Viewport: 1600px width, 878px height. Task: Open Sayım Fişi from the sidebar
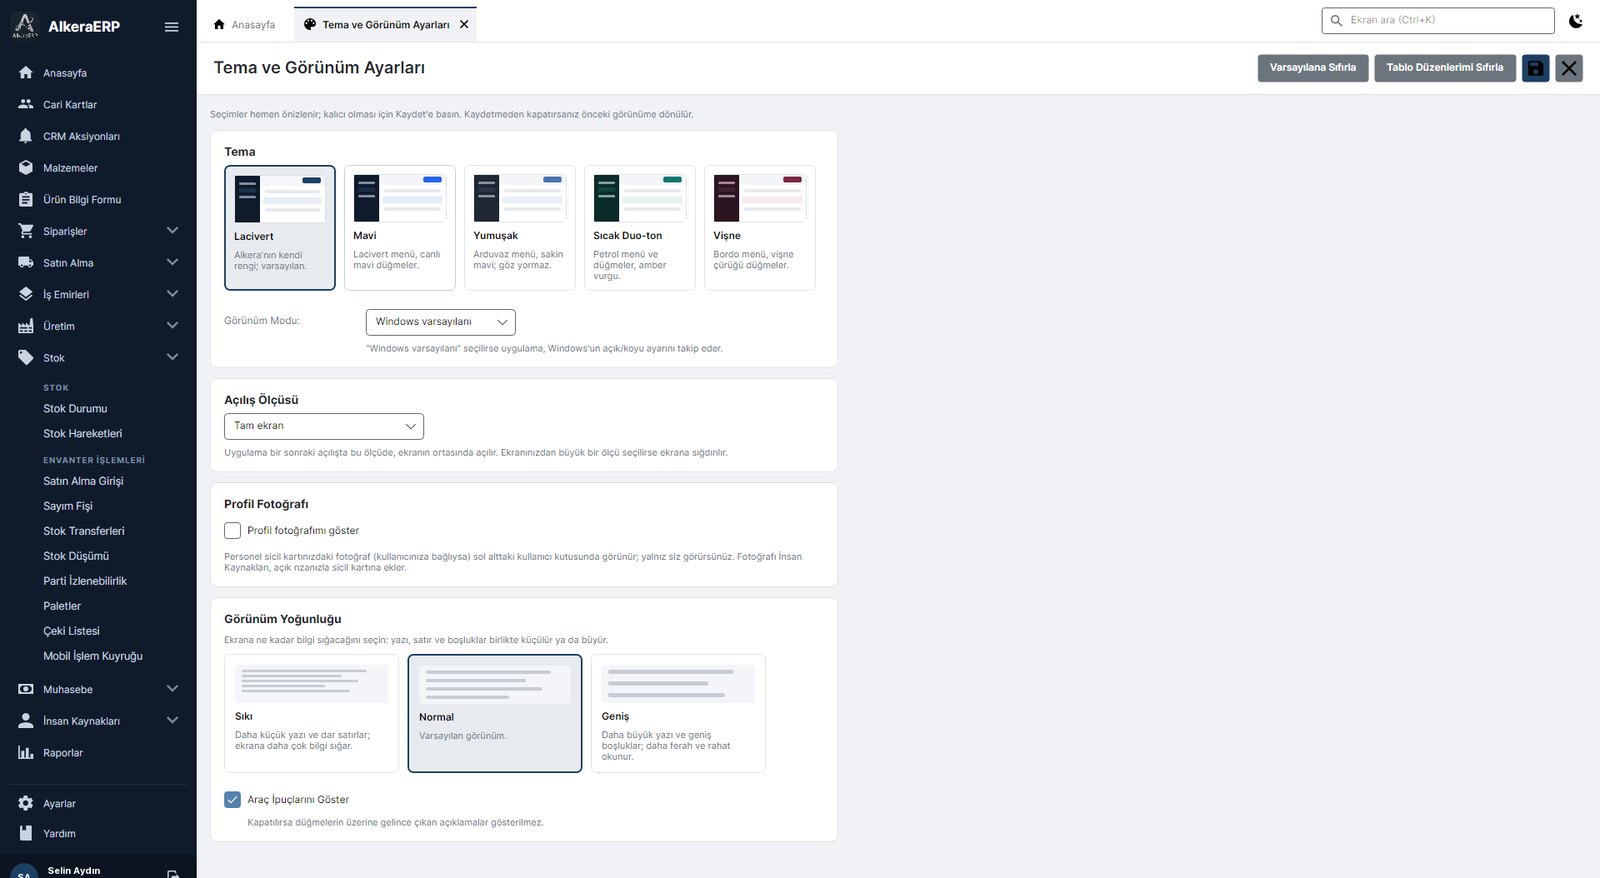click(68, 506)
